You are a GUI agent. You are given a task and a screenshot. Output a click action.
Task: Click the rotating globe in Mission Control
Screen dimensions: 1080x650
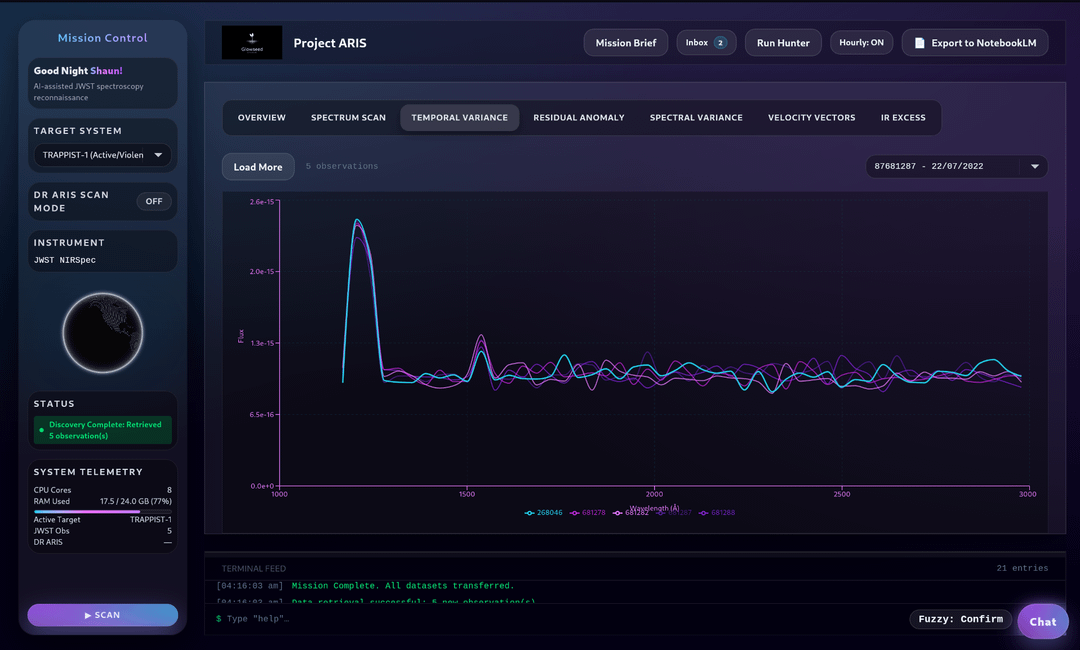click(103, 333)
